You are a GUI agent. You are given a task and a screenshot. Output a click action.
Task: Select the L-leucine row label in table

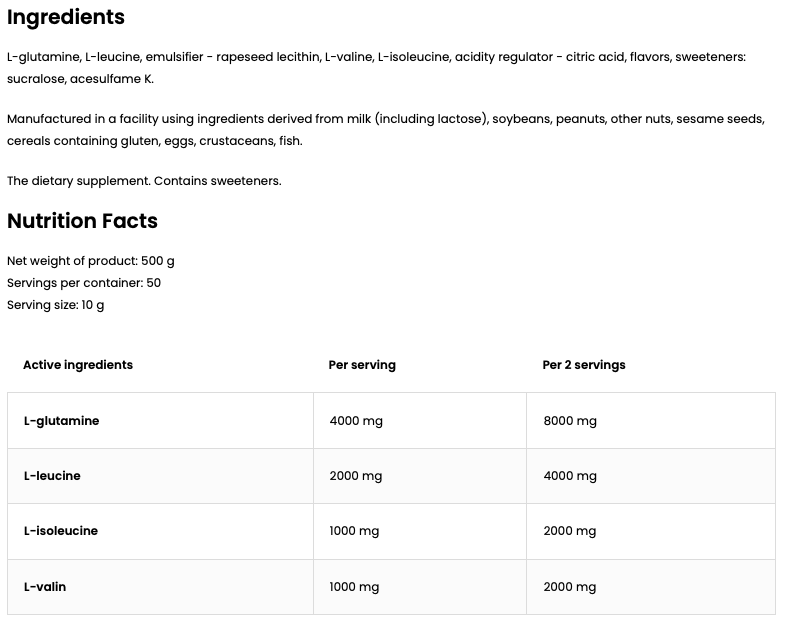point(52,476)
